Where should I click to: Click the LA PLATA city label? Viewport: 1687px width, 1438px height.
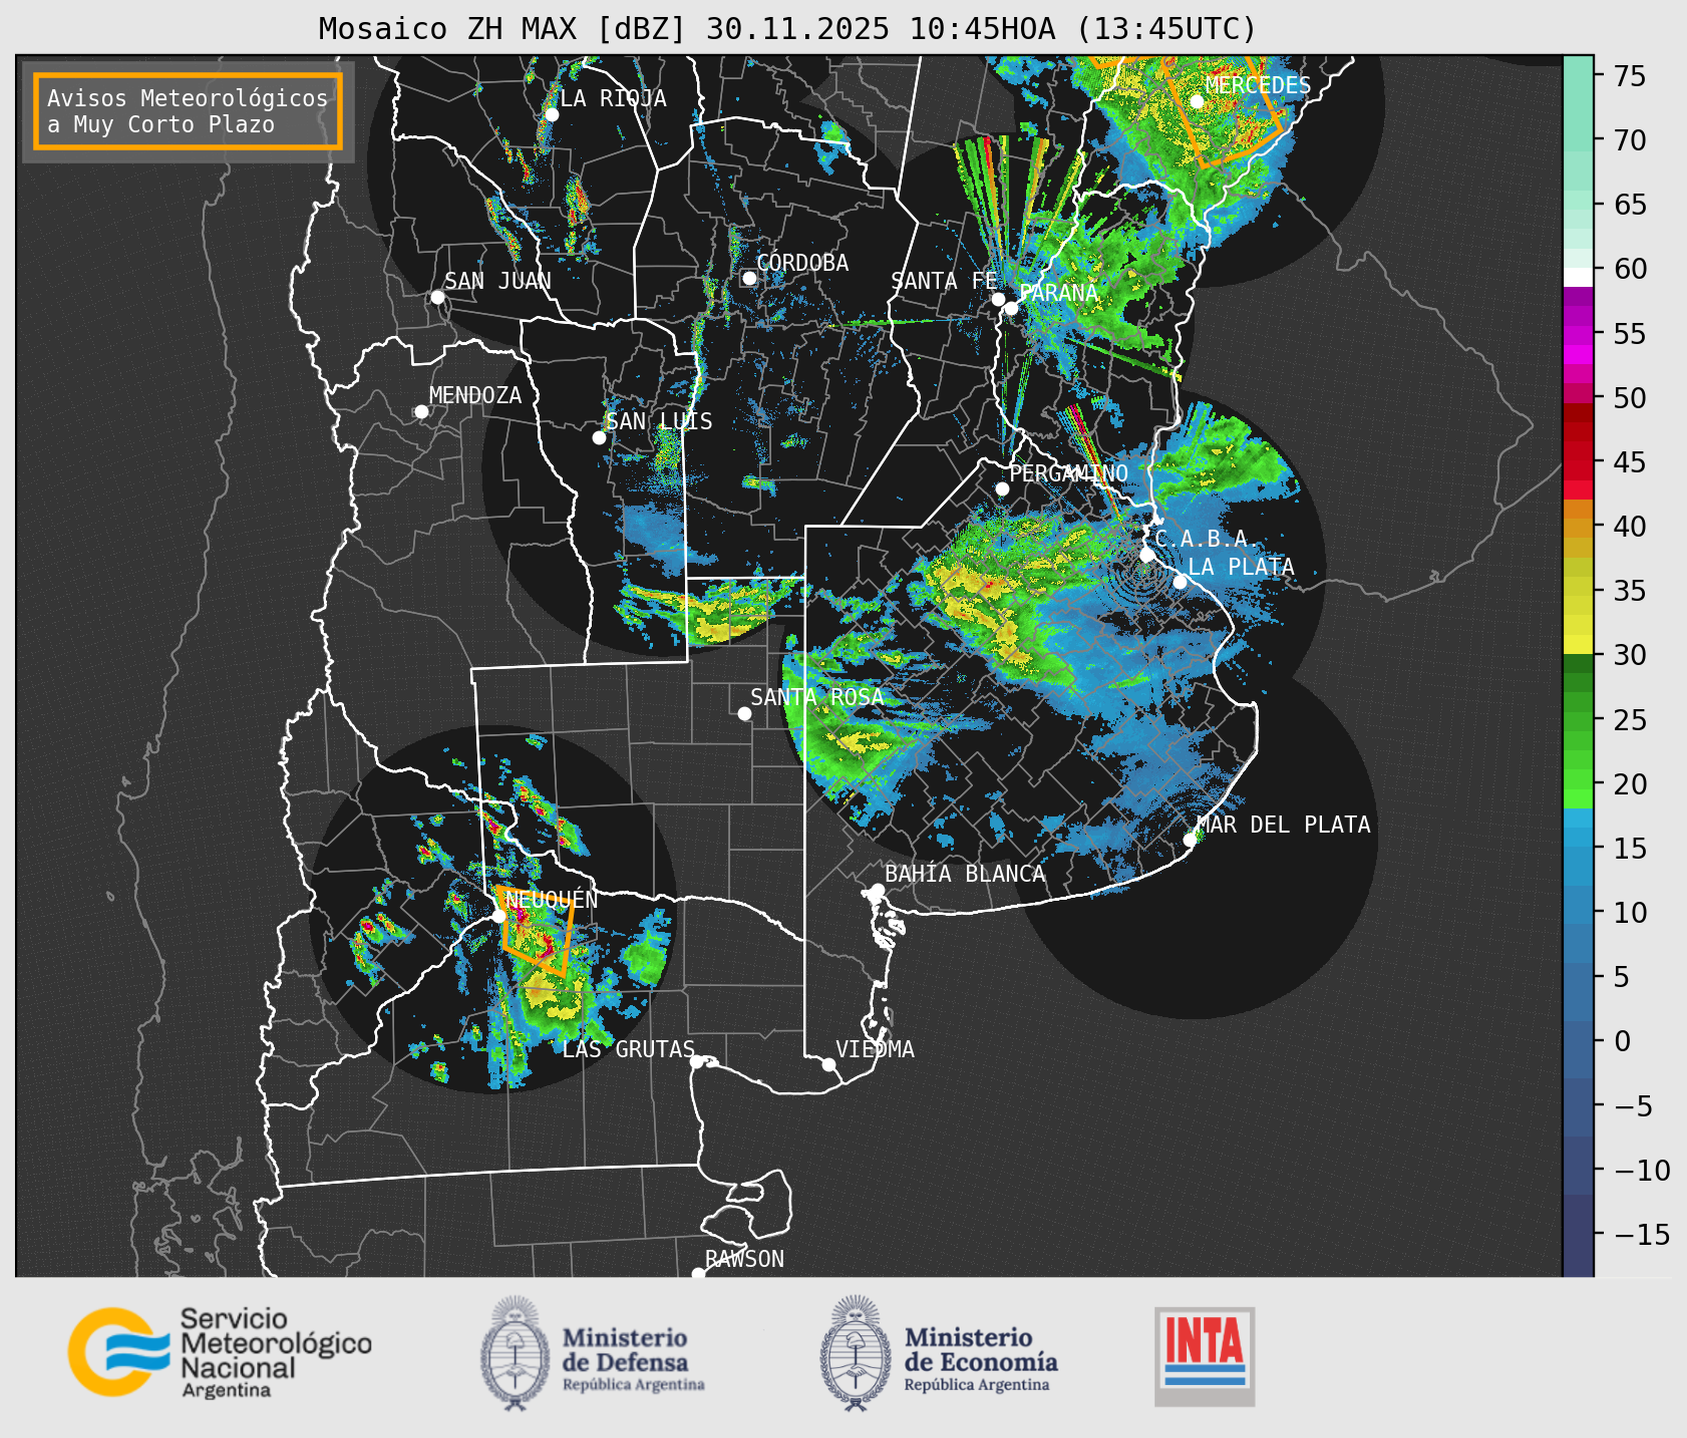tap(1241, 567)
